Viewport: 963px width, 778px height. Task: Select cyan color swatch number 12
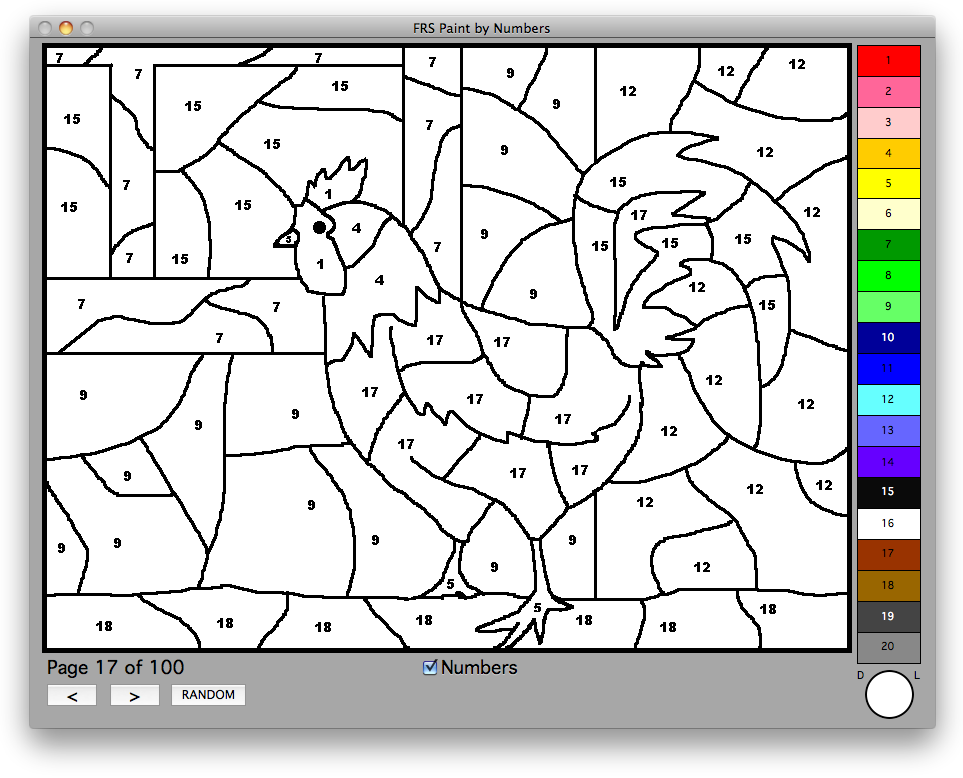[x=888, y=400]
